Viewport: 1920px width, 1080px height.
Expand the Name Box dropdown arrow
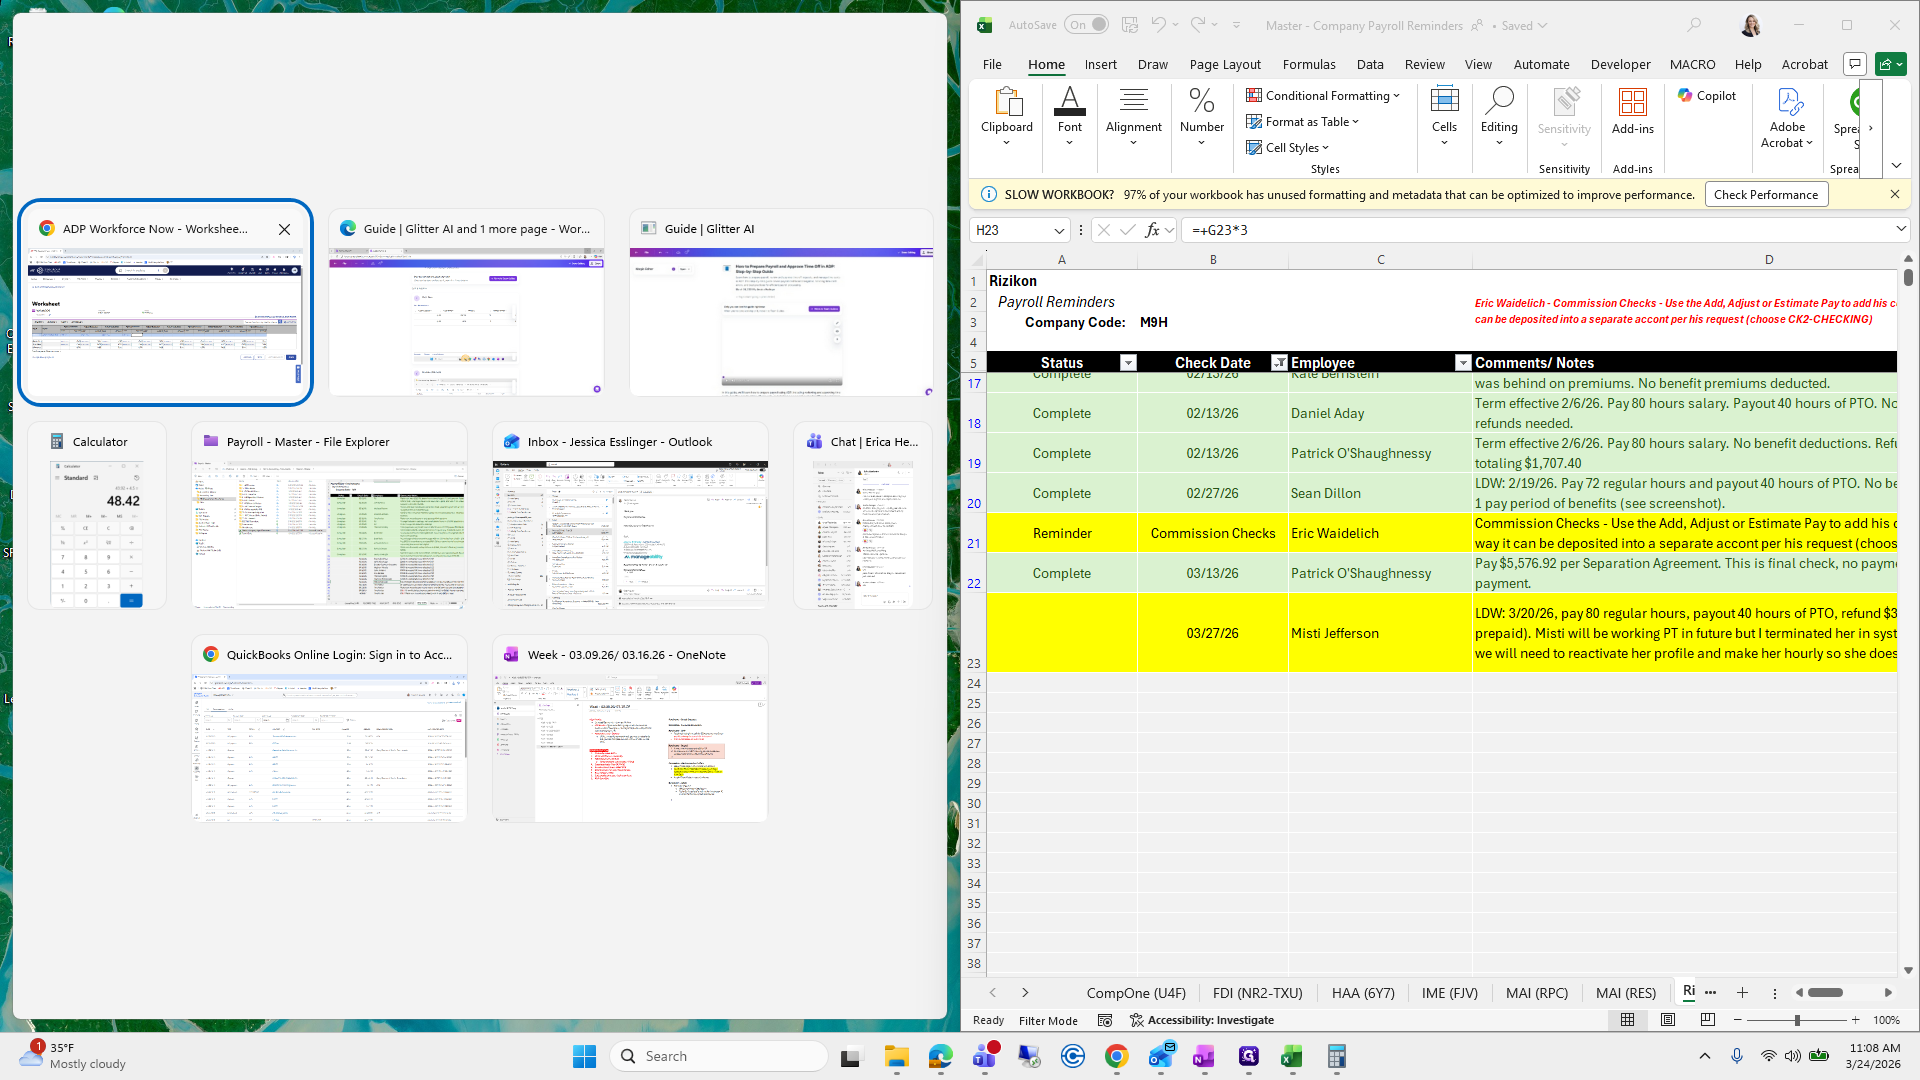1059,230
